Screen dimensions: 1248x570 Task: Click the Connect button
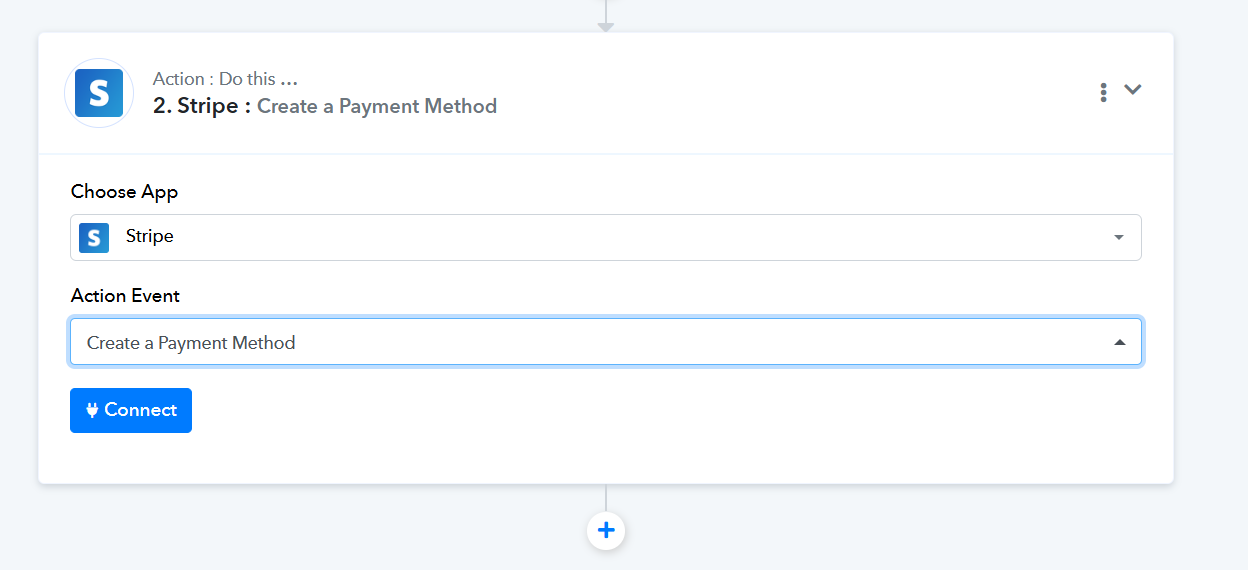[131, 410]
